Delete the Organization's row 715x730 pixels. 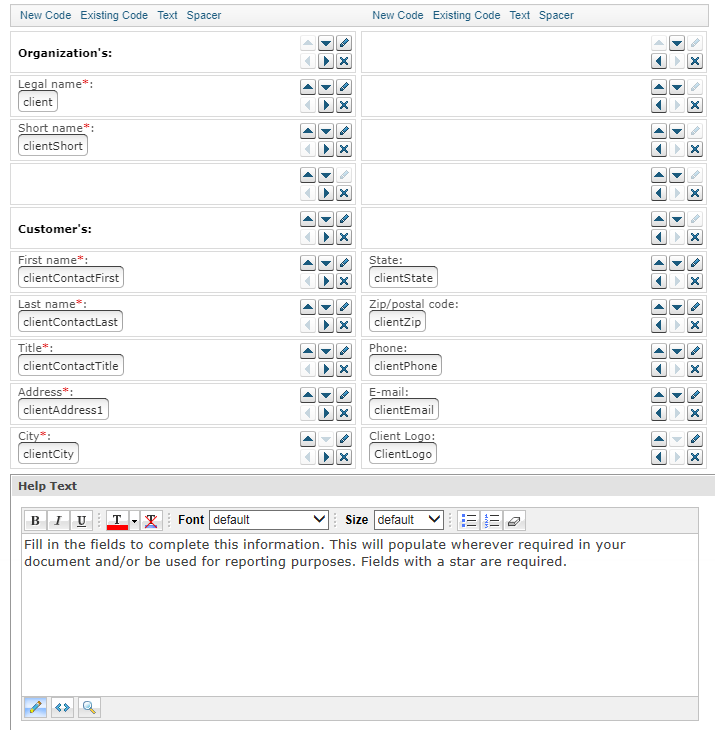[344, 61]
